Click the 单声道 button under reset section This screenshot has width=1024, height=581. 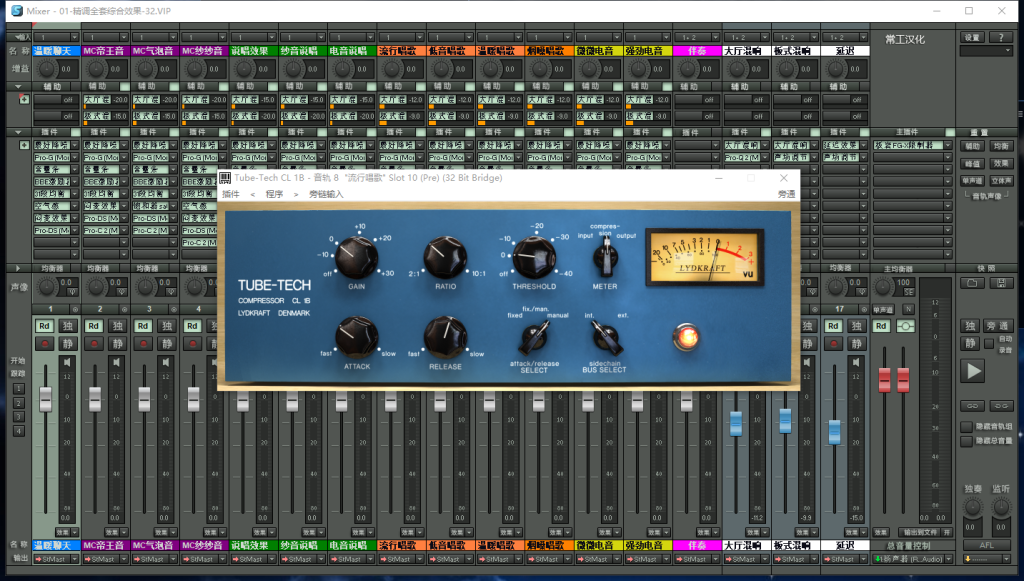tap(972, 180)
